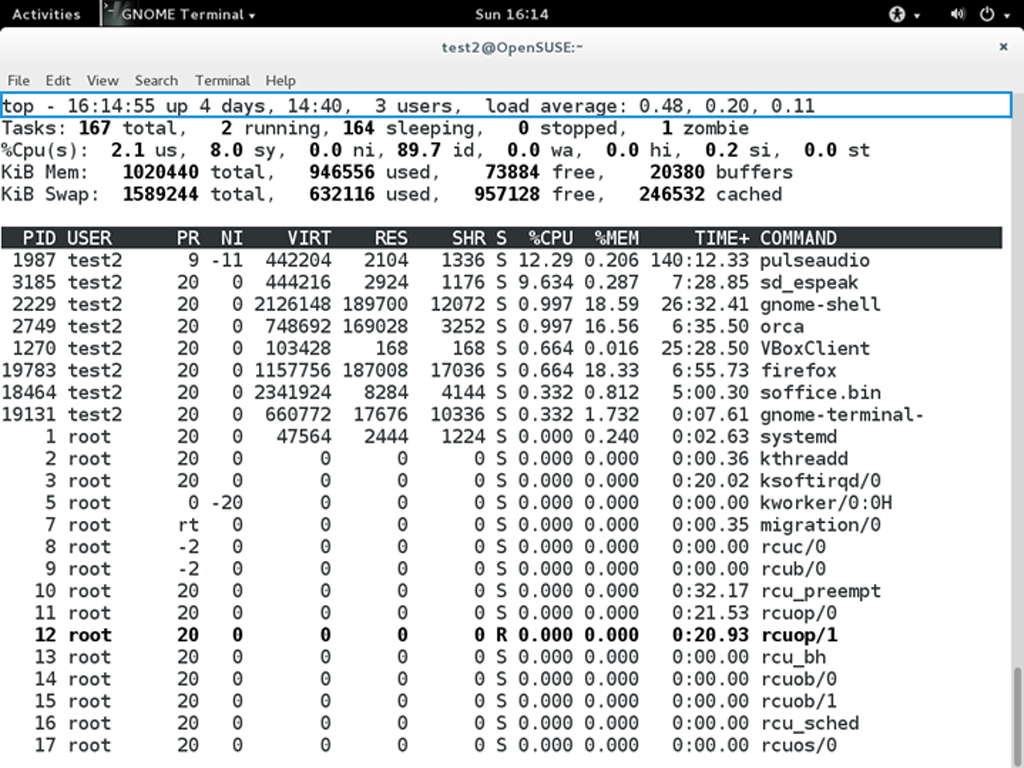
Task: Click the firefox process row
Action: 500,371
